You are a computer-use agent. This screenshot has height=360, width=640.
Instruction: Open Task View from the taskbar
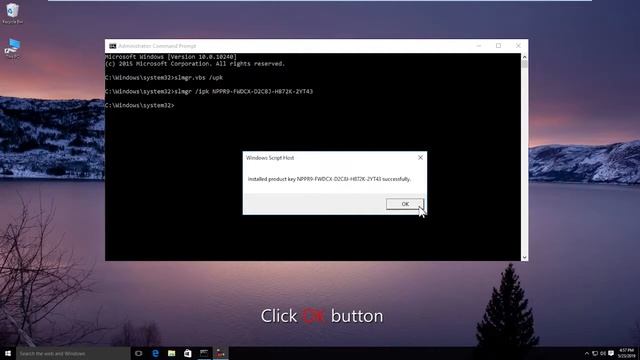point(138,353)
